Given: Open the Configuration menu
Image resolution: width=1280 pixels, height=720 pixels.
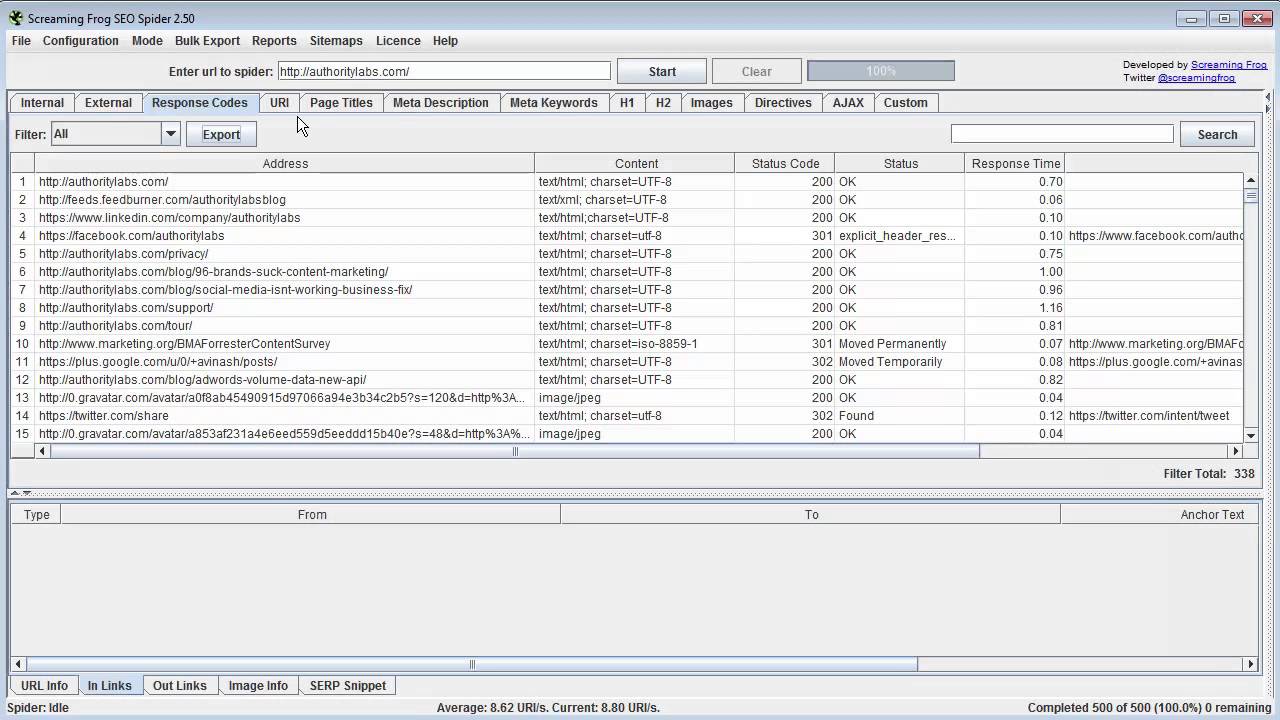Looking at the screenshot, I should click(81, 41).
